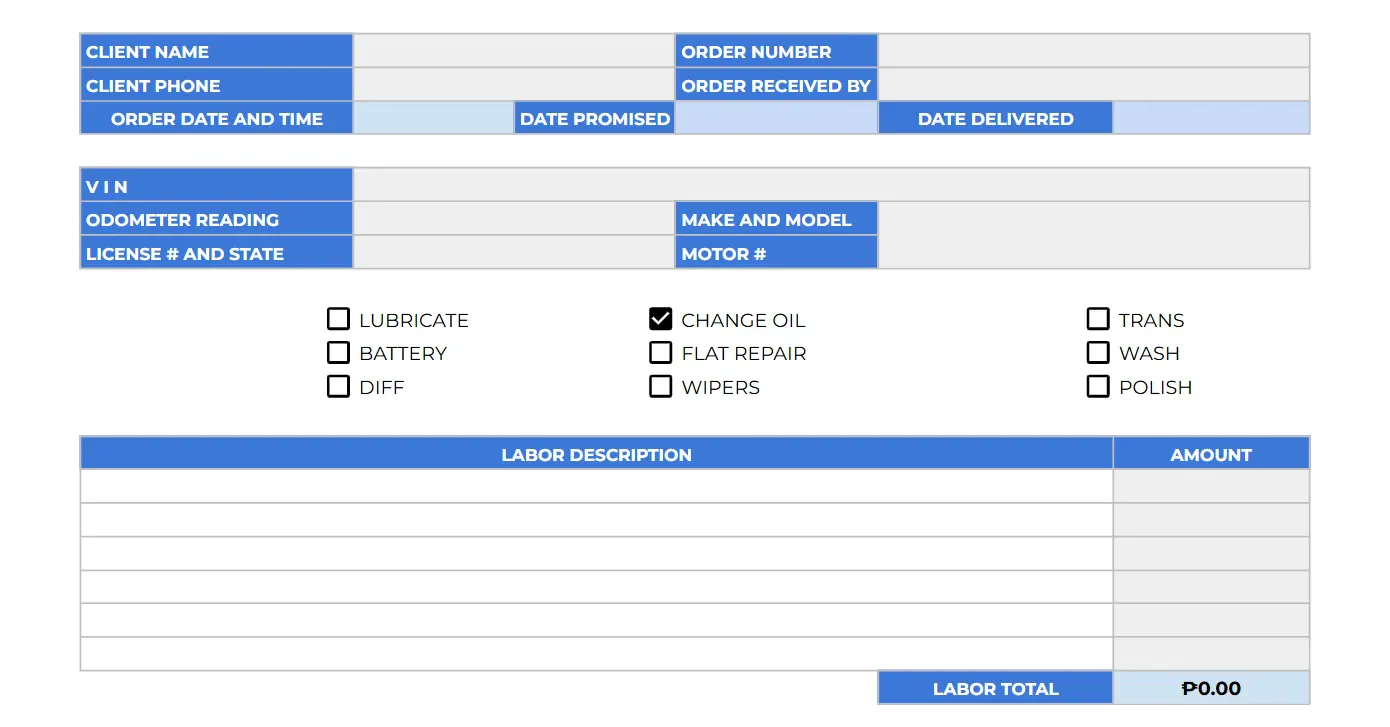The image size is (1390, 727).
Task: Select the ORDER RECEIVED BY label
Action: (x=777, y=85)
